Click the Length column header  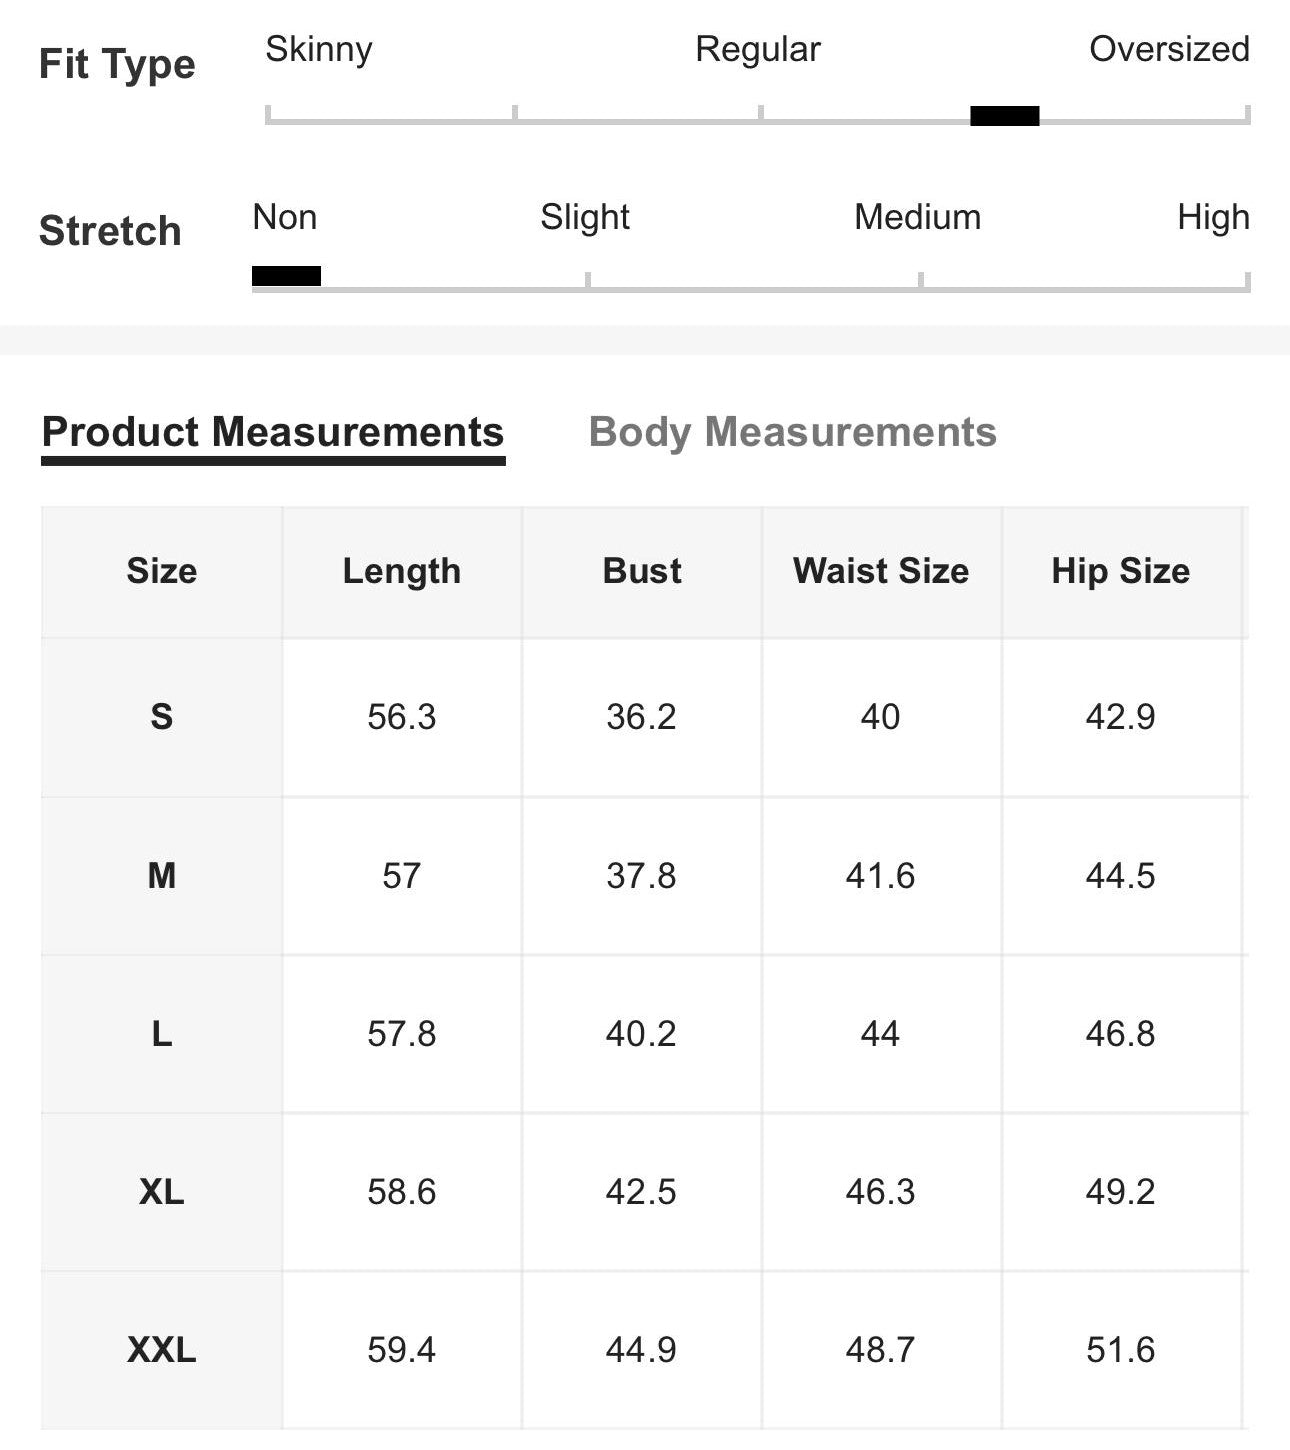point(402,571)
